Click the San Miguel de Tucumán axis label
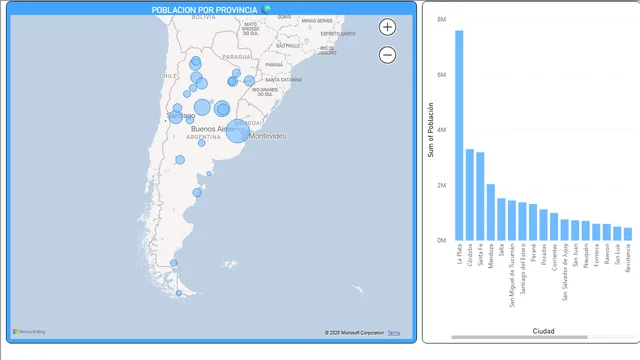The image size is (640, 360). click(x=512, y=276)
